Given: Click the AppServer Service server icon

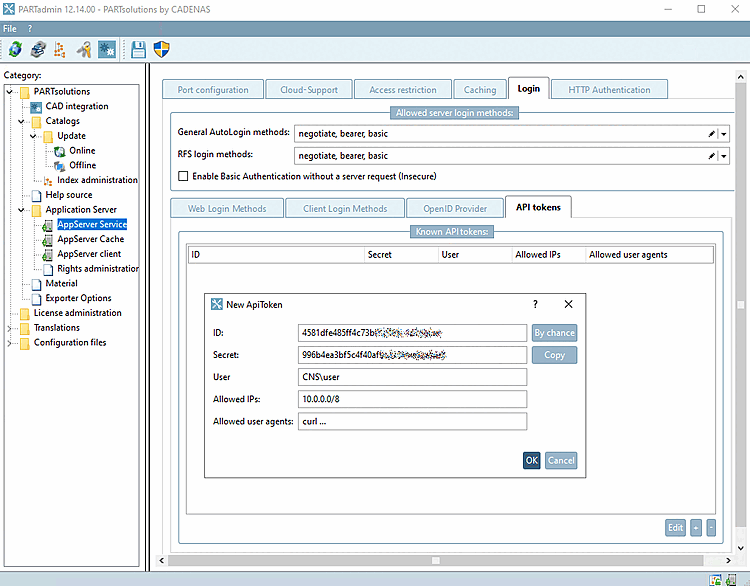Looking at the screenshot, I should (x=48, y=225).
